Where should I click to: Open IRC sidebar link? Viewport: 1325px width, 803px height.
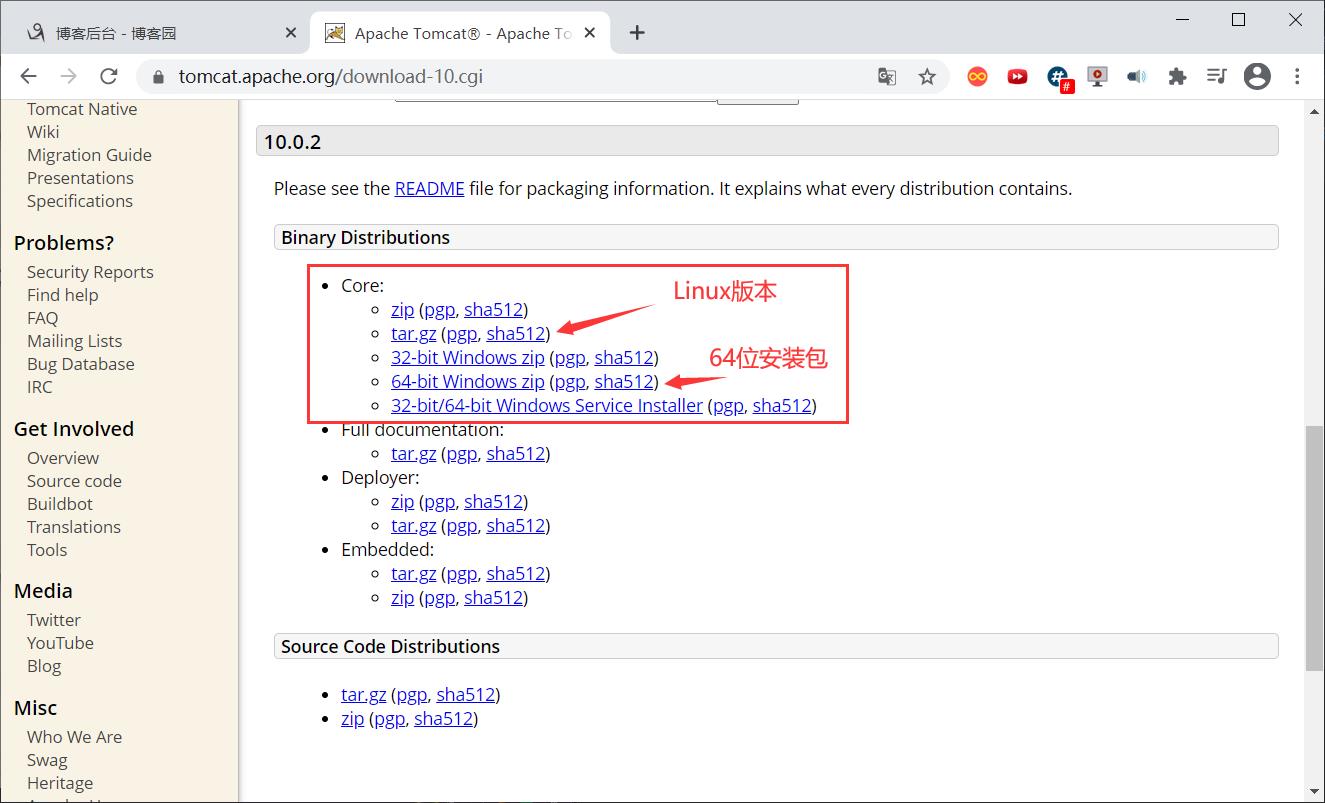pos(40,387)
